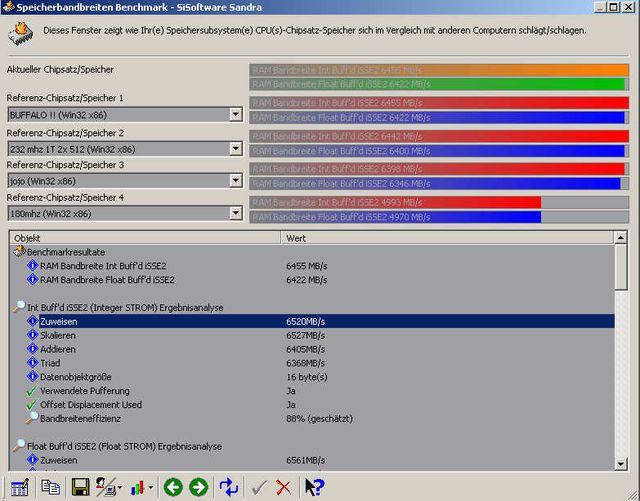Click green check beside Offset Displacement Used
The image size is (640, 501).
point(31,405)
